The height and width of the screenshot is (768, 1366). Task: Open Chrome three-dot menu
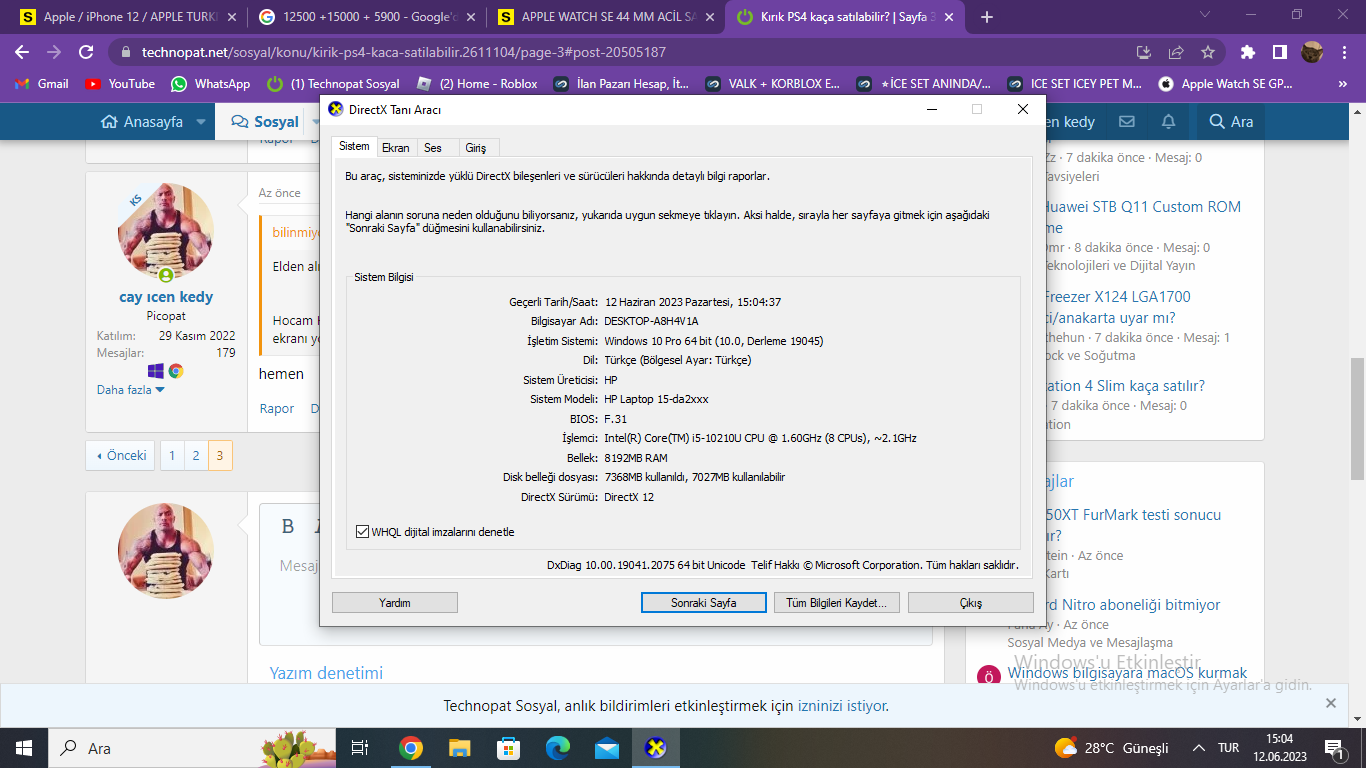pyautogui.click(x=1344, y=52)
